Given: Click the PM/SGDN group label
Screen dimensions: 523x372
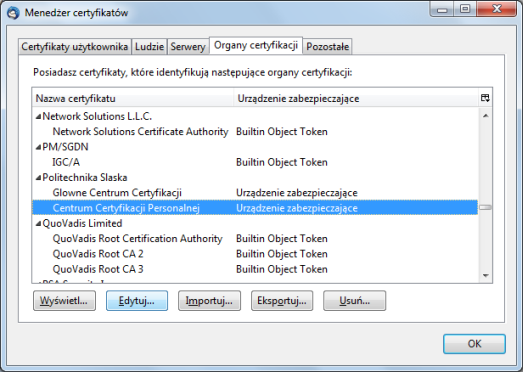Looking at the screenshot, I should (x=65, y=147).
